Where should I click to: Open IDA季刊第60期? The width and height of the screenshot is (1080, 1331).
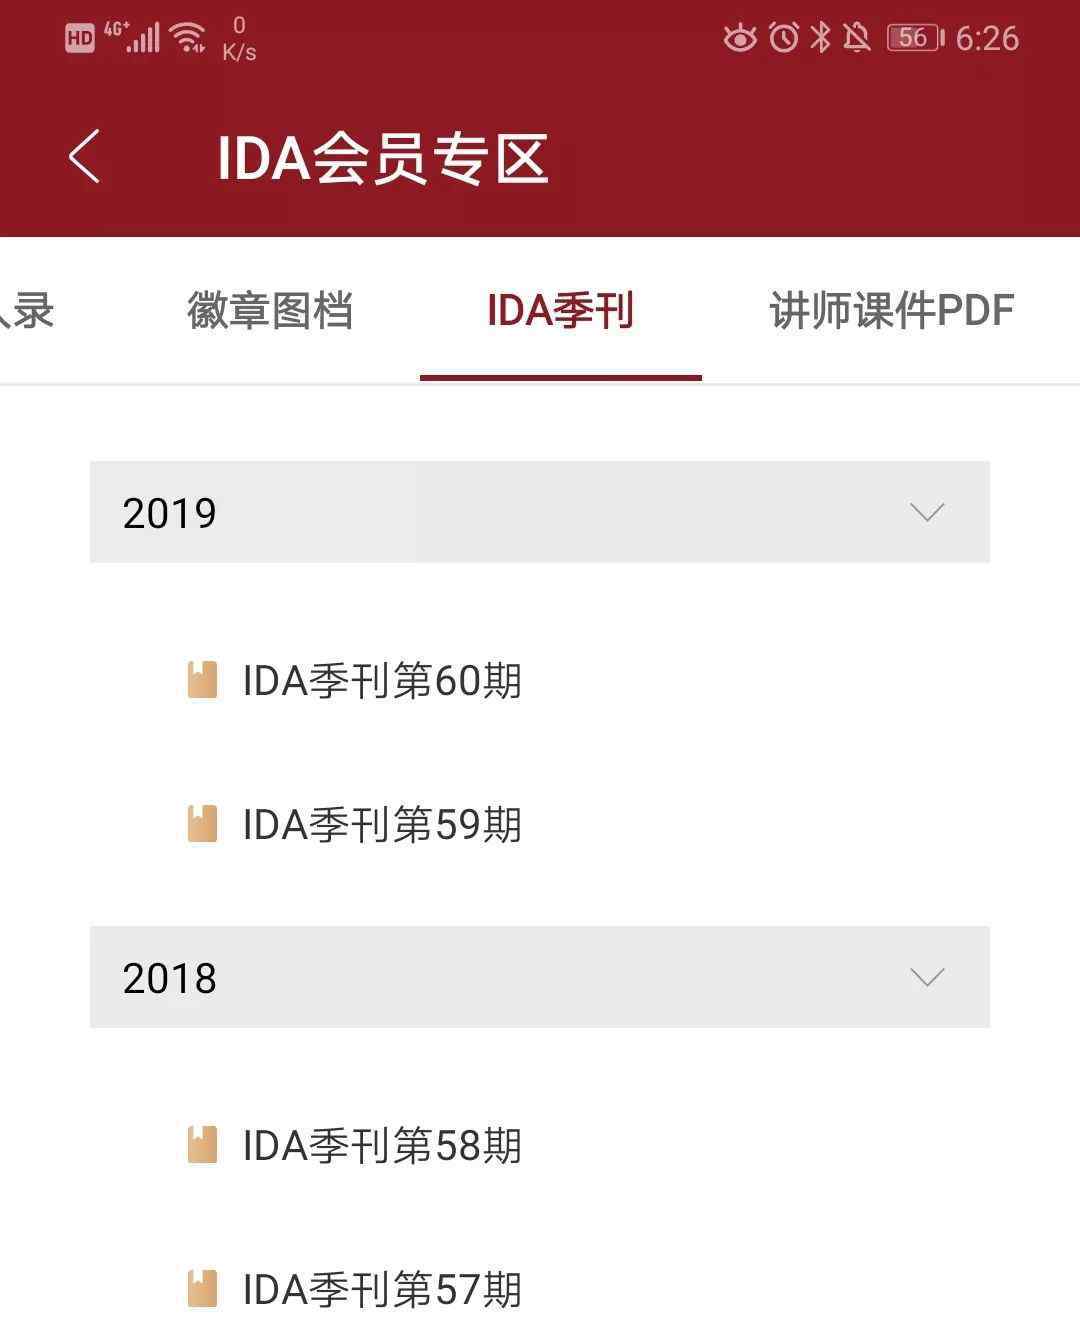point(382,681)
